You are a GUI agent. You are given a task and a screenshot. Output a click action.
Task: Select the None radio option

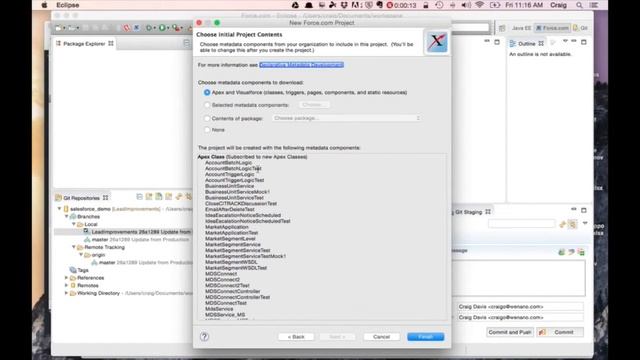[x=207, y=130]
